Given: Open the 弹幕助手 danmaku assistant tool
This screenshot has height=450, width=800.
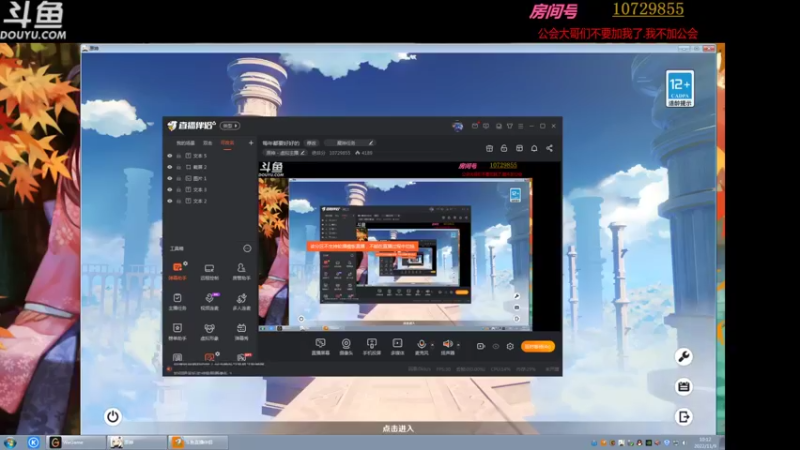Looking at the screenshot, I should point(178,271).
